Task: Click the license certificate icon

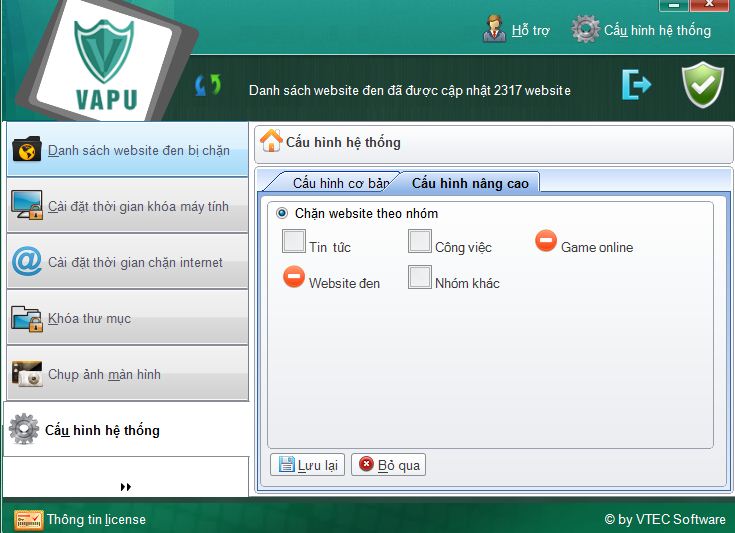Action: coord(29,519)
